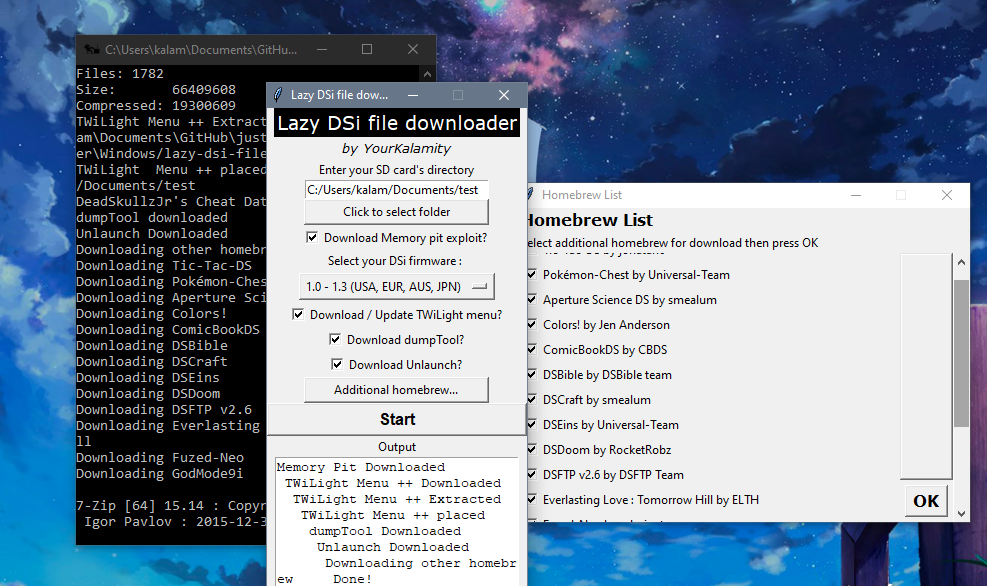This screenshot has width=987, height=586.
Task: Click the Homebrew list scroll up arrow
Action: click(961, 262)
